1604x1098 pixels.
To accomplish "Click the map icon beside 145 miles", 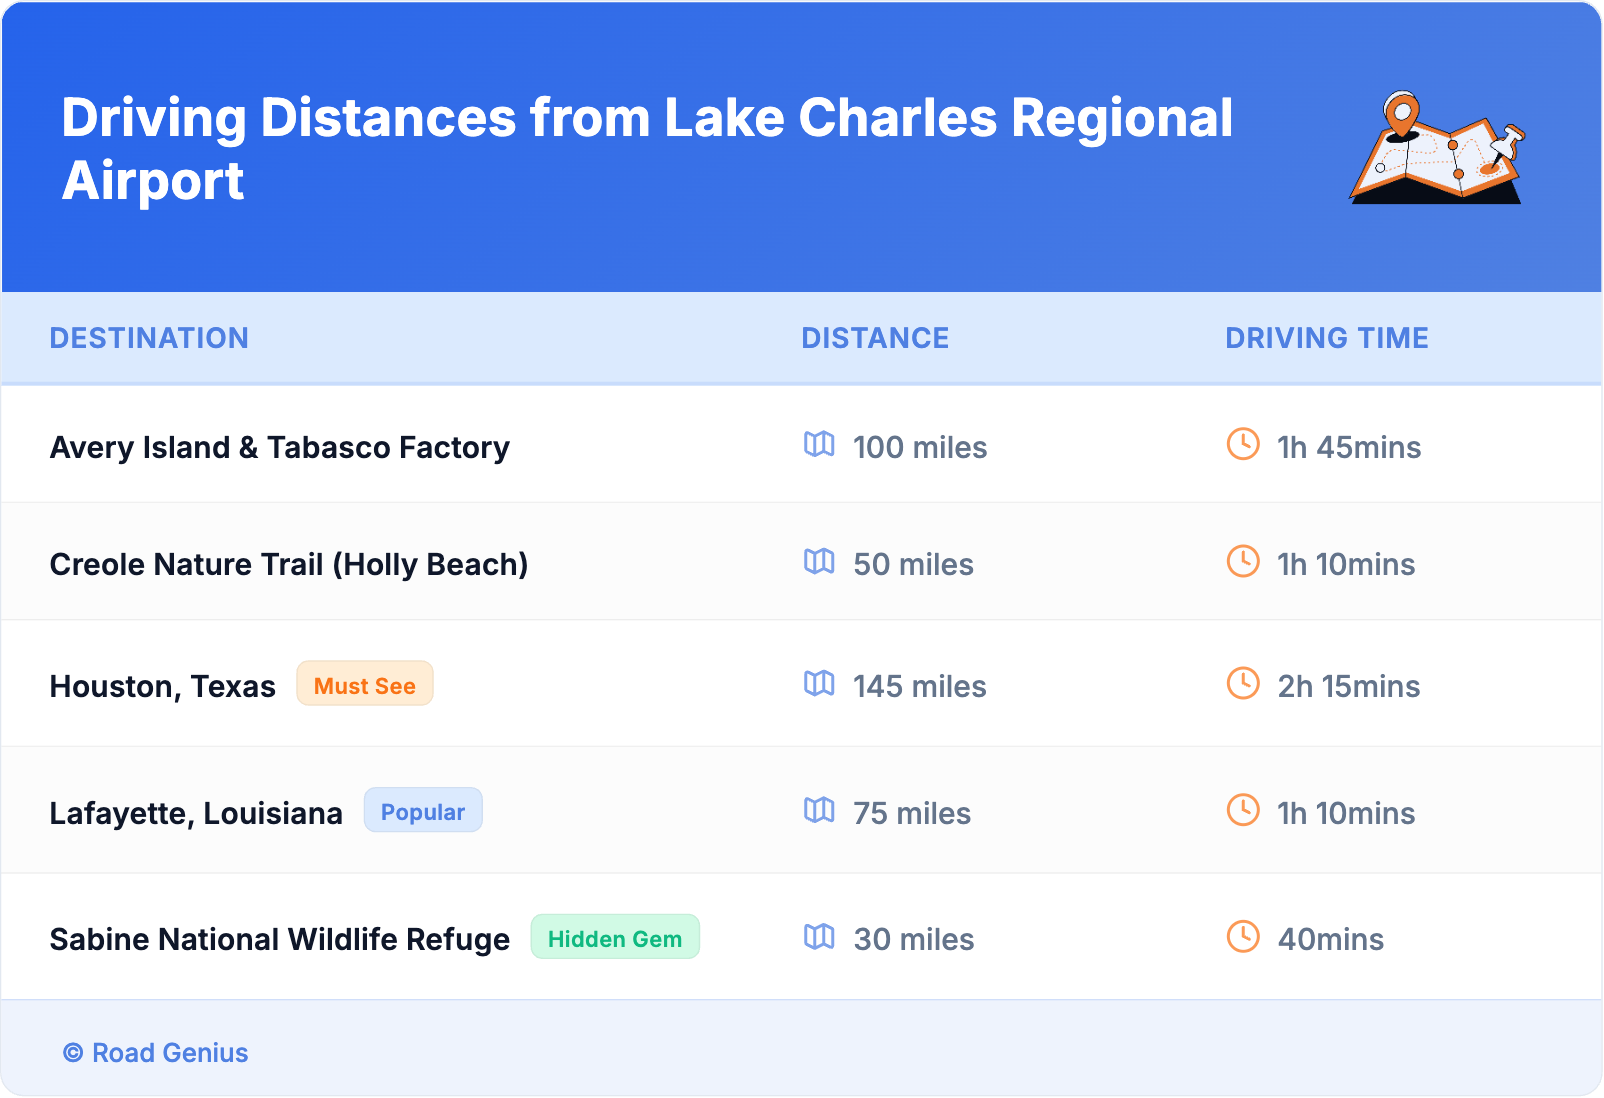I will click(x=819, y=684).
